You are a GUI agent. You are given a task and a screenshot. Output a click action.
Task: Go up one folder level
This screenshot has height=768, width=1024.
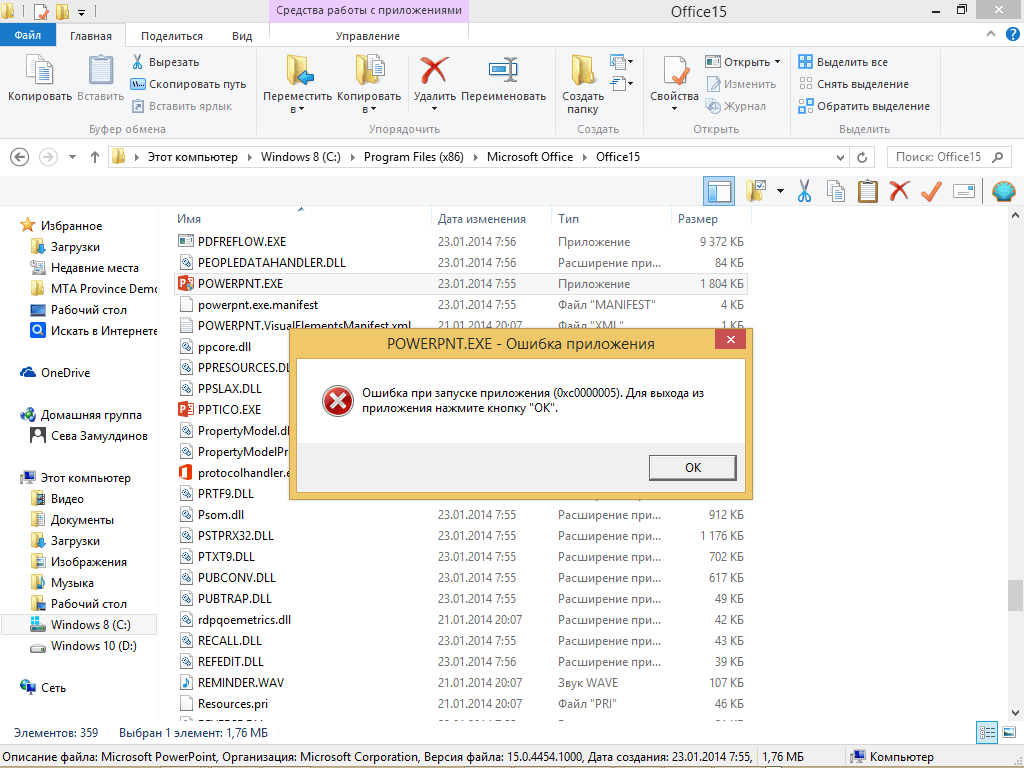tap(95, 157)
